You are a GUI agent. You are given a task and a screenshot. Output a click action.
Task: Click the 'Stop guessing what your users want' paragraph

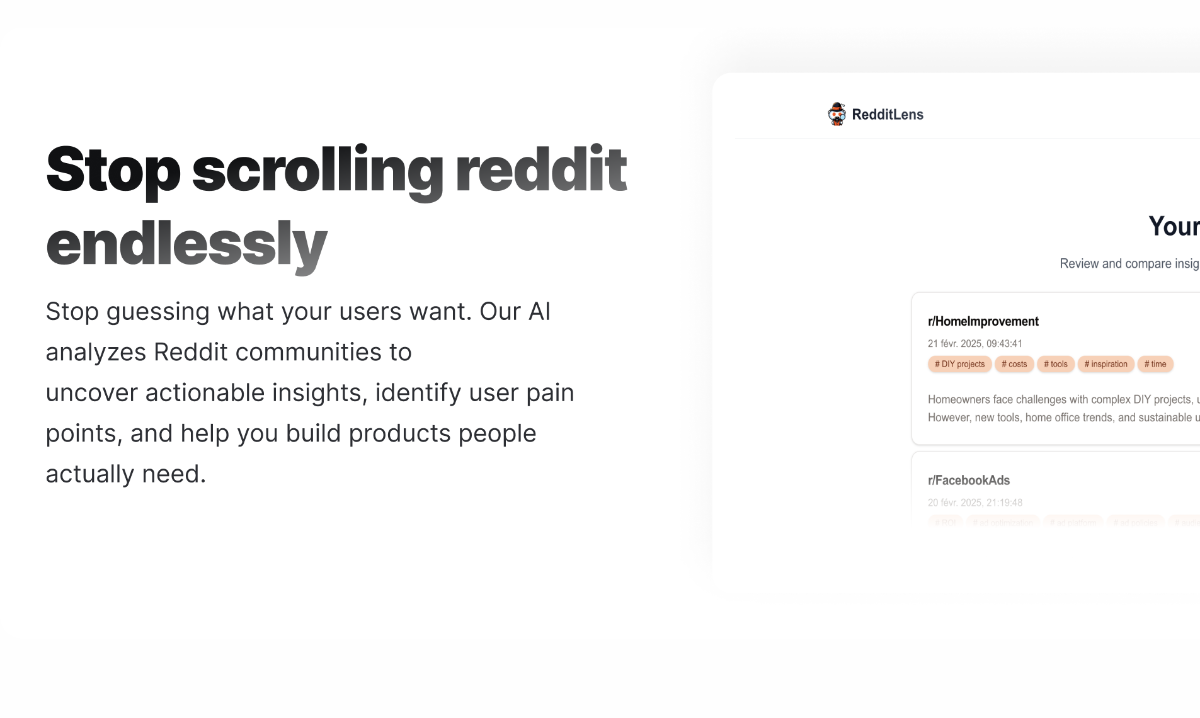[x=310, y=392]
